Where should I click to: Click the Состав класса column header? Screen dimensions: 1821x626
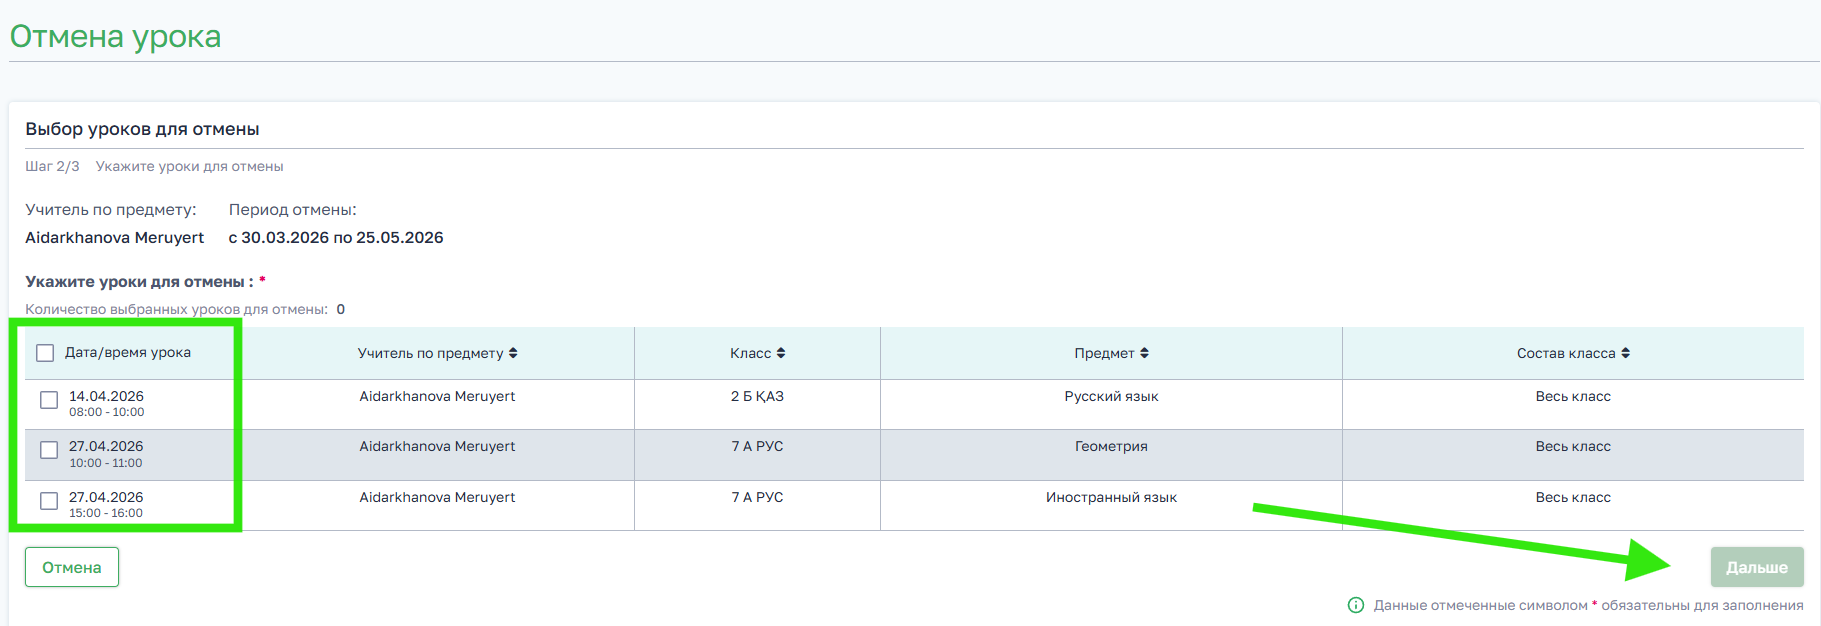1566,353
